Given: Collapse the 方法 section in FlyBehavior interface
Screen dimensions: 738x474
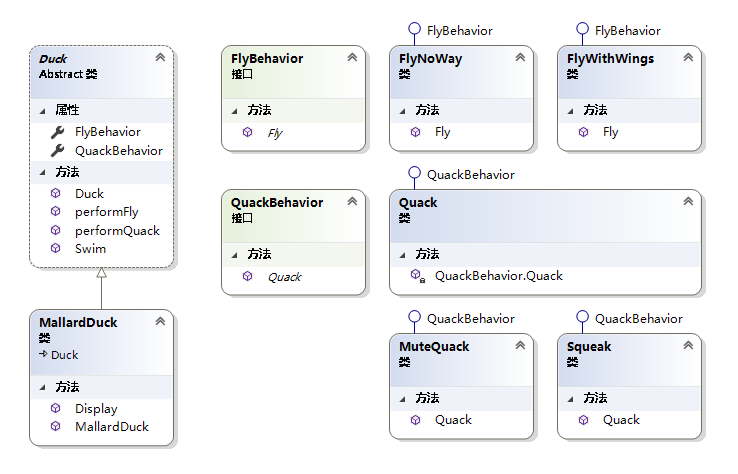Looking at the screenshot, I should pyautogui.click(x=234, y=110).
